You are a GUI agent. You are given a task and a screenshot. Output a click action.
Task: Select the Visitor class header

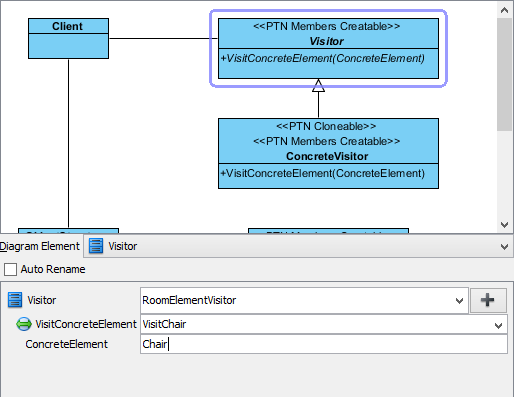tap(328, 33)
